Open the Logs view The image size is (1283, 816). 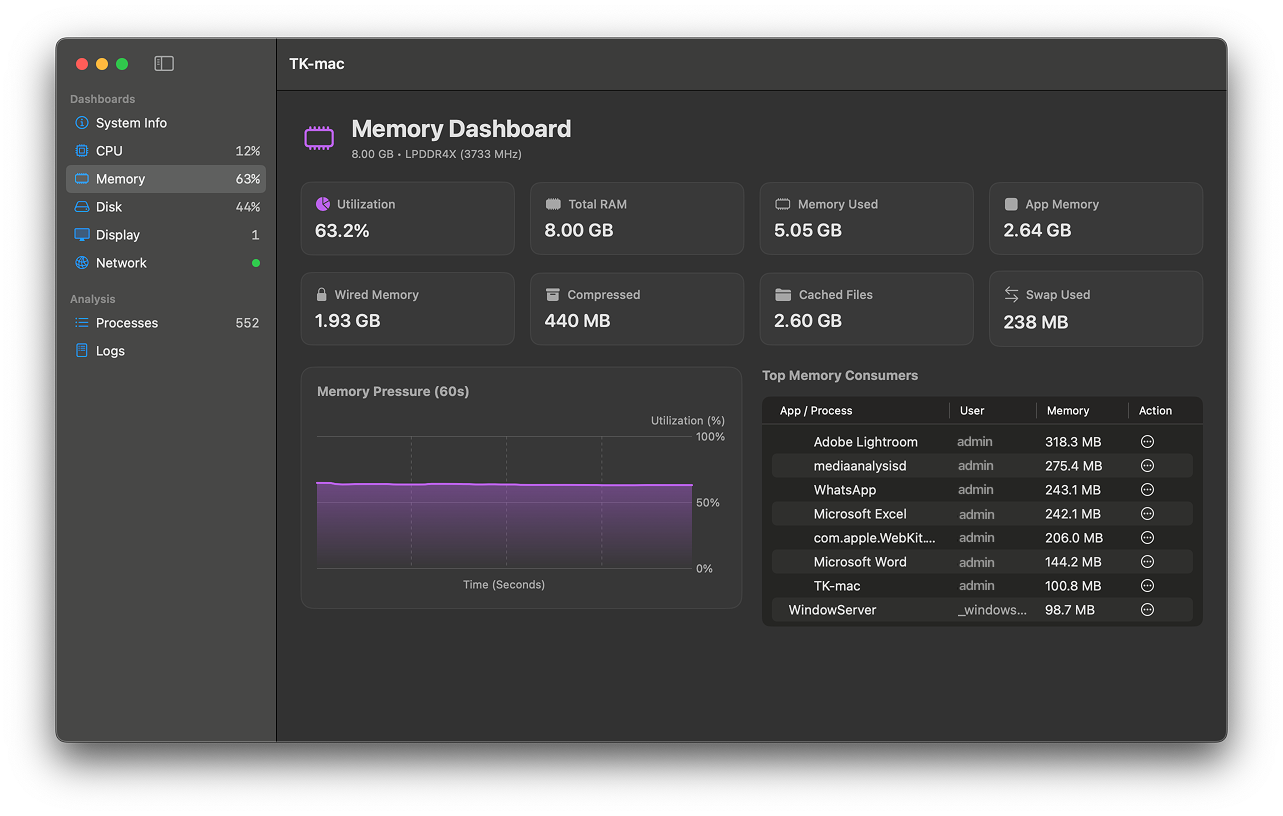110,350
